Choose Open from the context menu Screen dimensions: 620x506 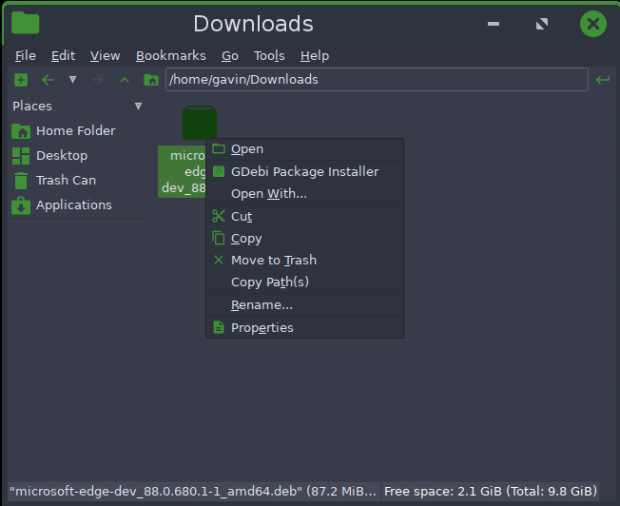coord(304,149)
